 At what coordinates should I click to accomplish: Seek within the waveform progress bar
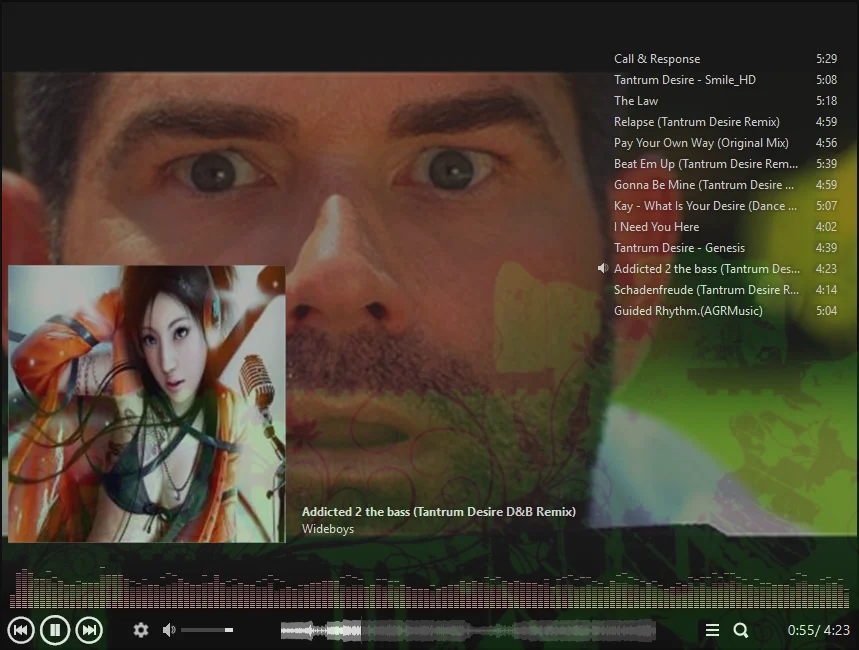(468, 631)
